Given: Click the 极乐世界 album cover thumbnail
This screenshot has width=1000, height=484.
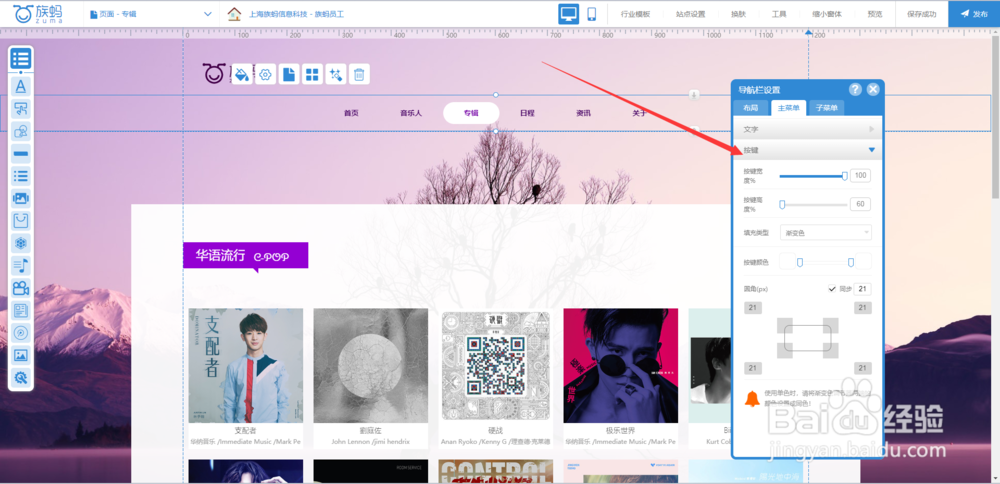Looking at the screenshot, I should (621, 365).
